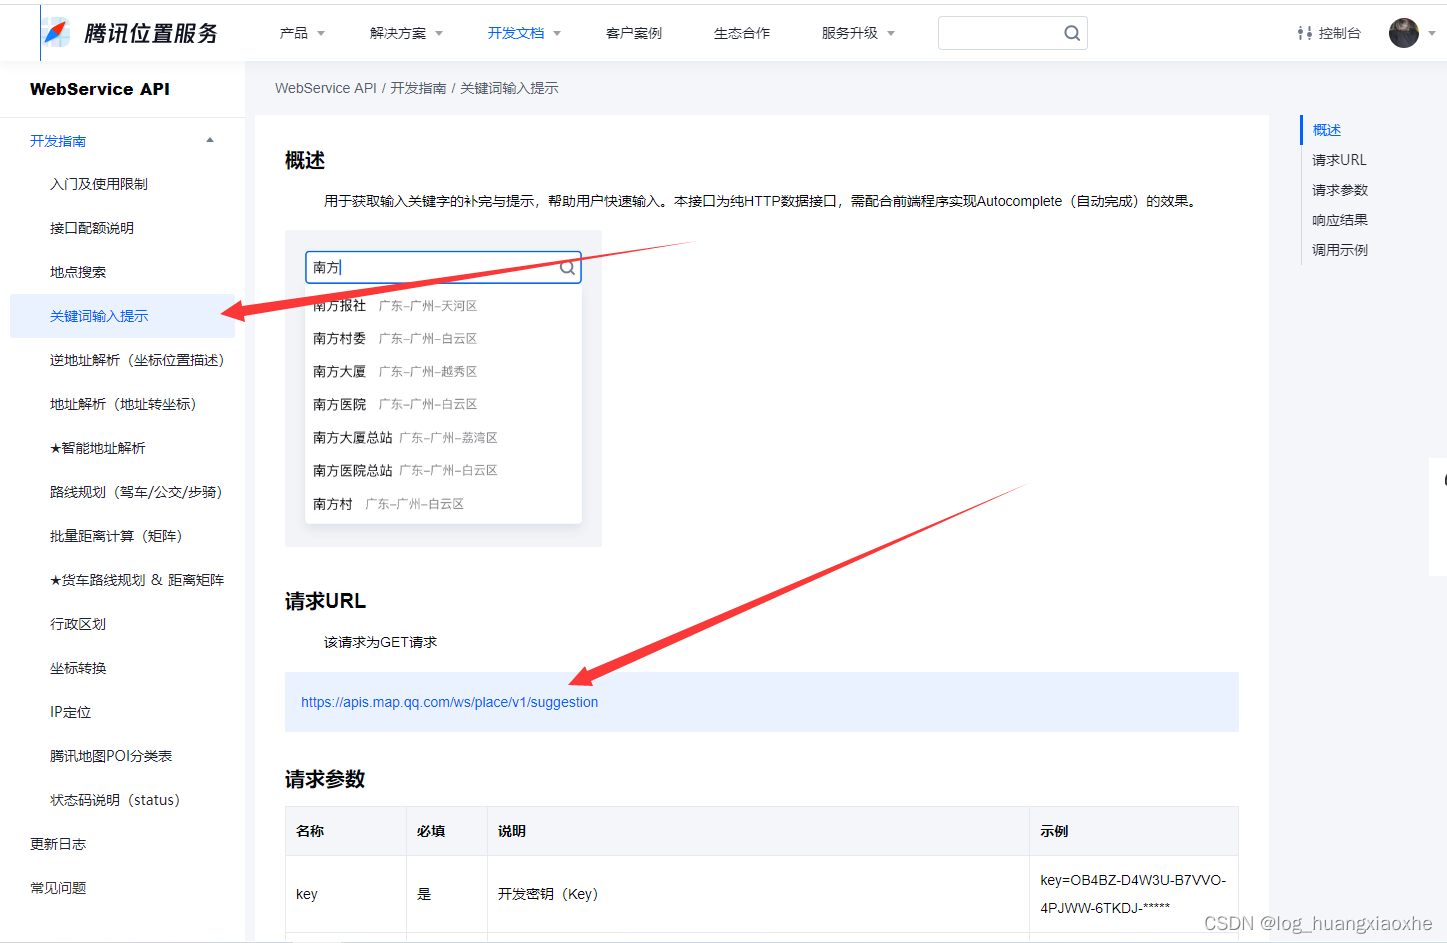Click the key=OB4BZ example cell

1134,894
